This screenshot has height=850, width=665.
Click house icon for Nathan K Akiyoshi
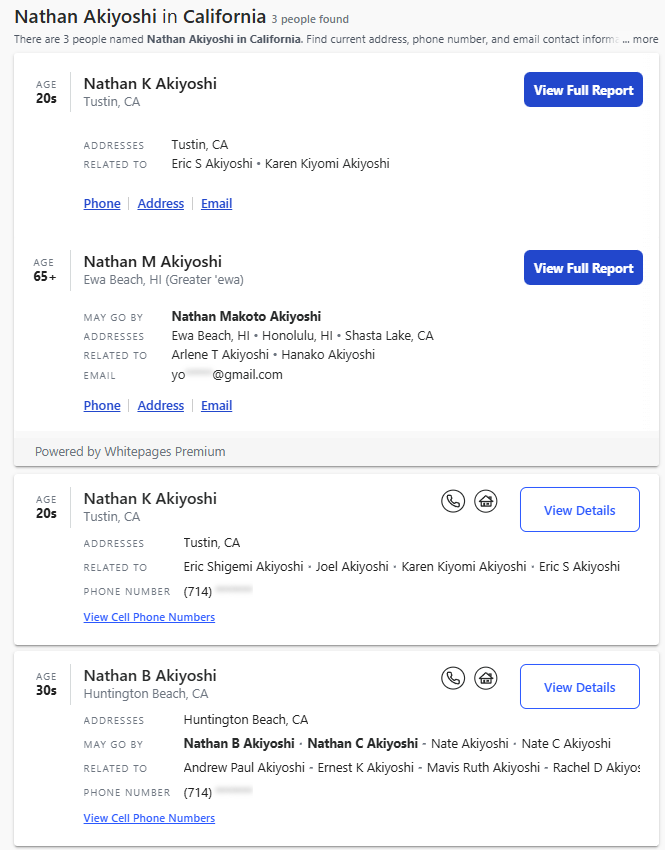coord(486,501)
